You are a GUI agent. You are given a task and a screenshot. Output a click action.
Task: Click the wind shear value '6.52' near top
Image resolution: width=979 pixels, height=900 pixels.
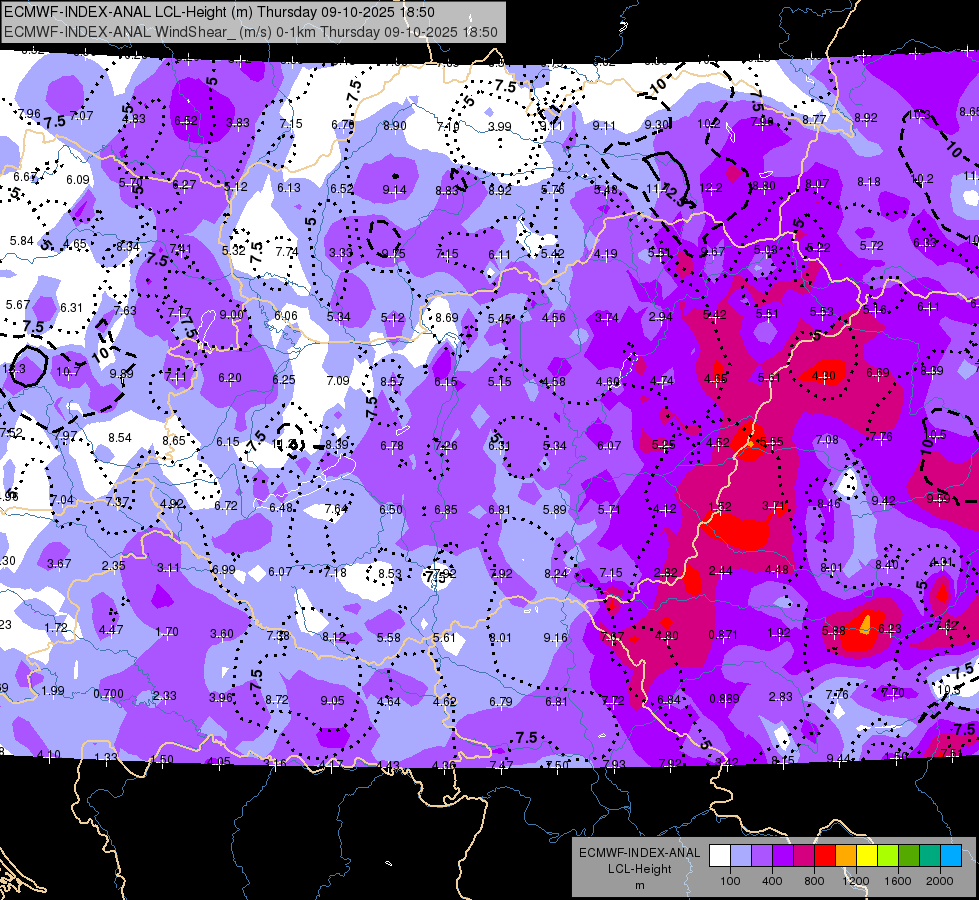click(186, 121)
